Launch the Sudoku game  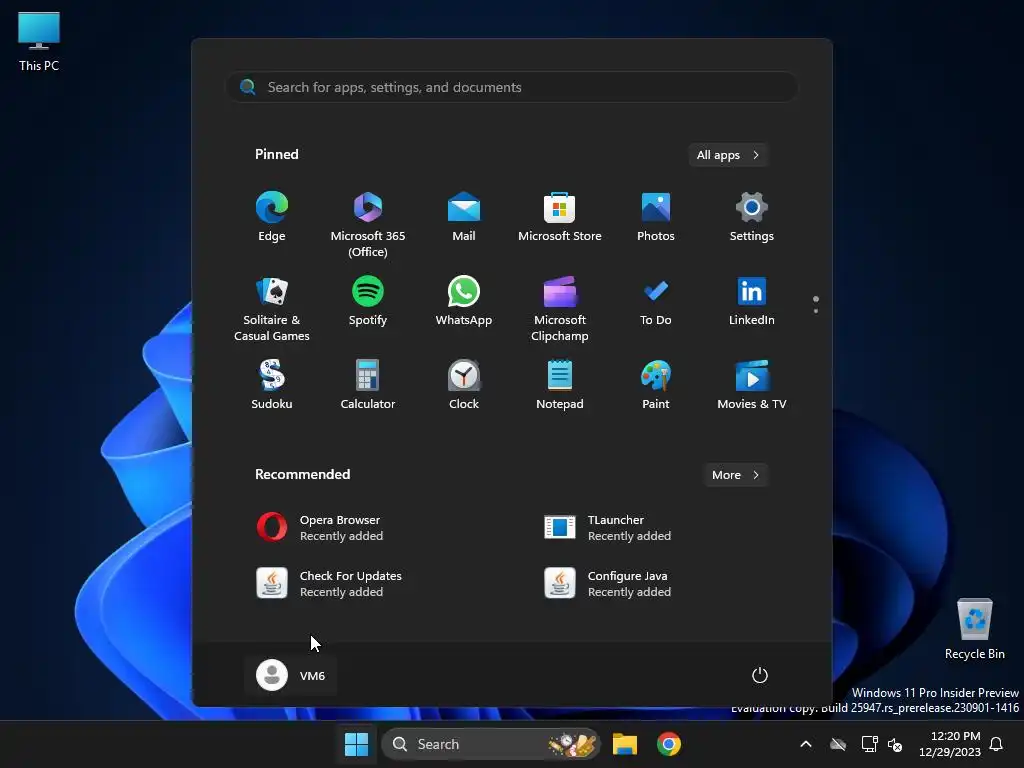click(x=272, y=385)
